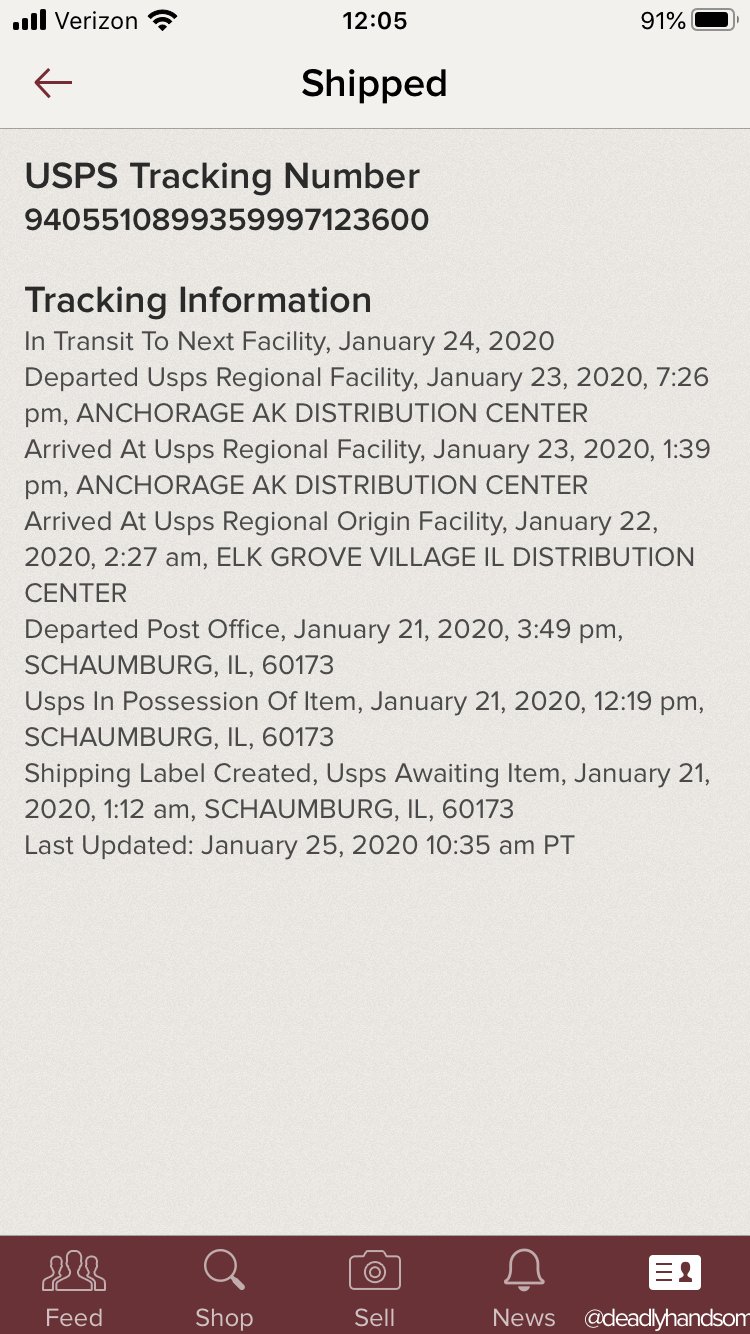Tap the Sell camera icon
Screen dimensions: 750x1334
click(375, 1271)
